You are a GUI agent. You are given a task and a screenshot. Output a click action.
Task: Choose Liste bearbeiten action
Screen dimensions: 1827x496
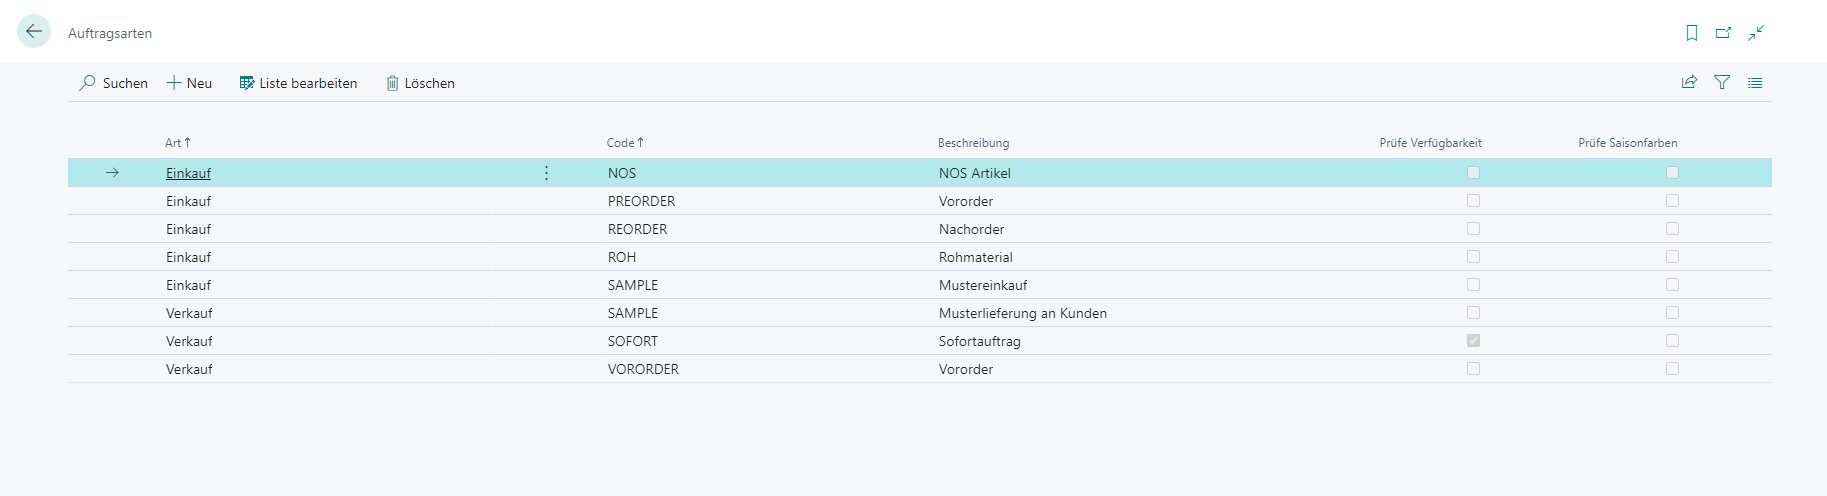(x=298, y=83)
